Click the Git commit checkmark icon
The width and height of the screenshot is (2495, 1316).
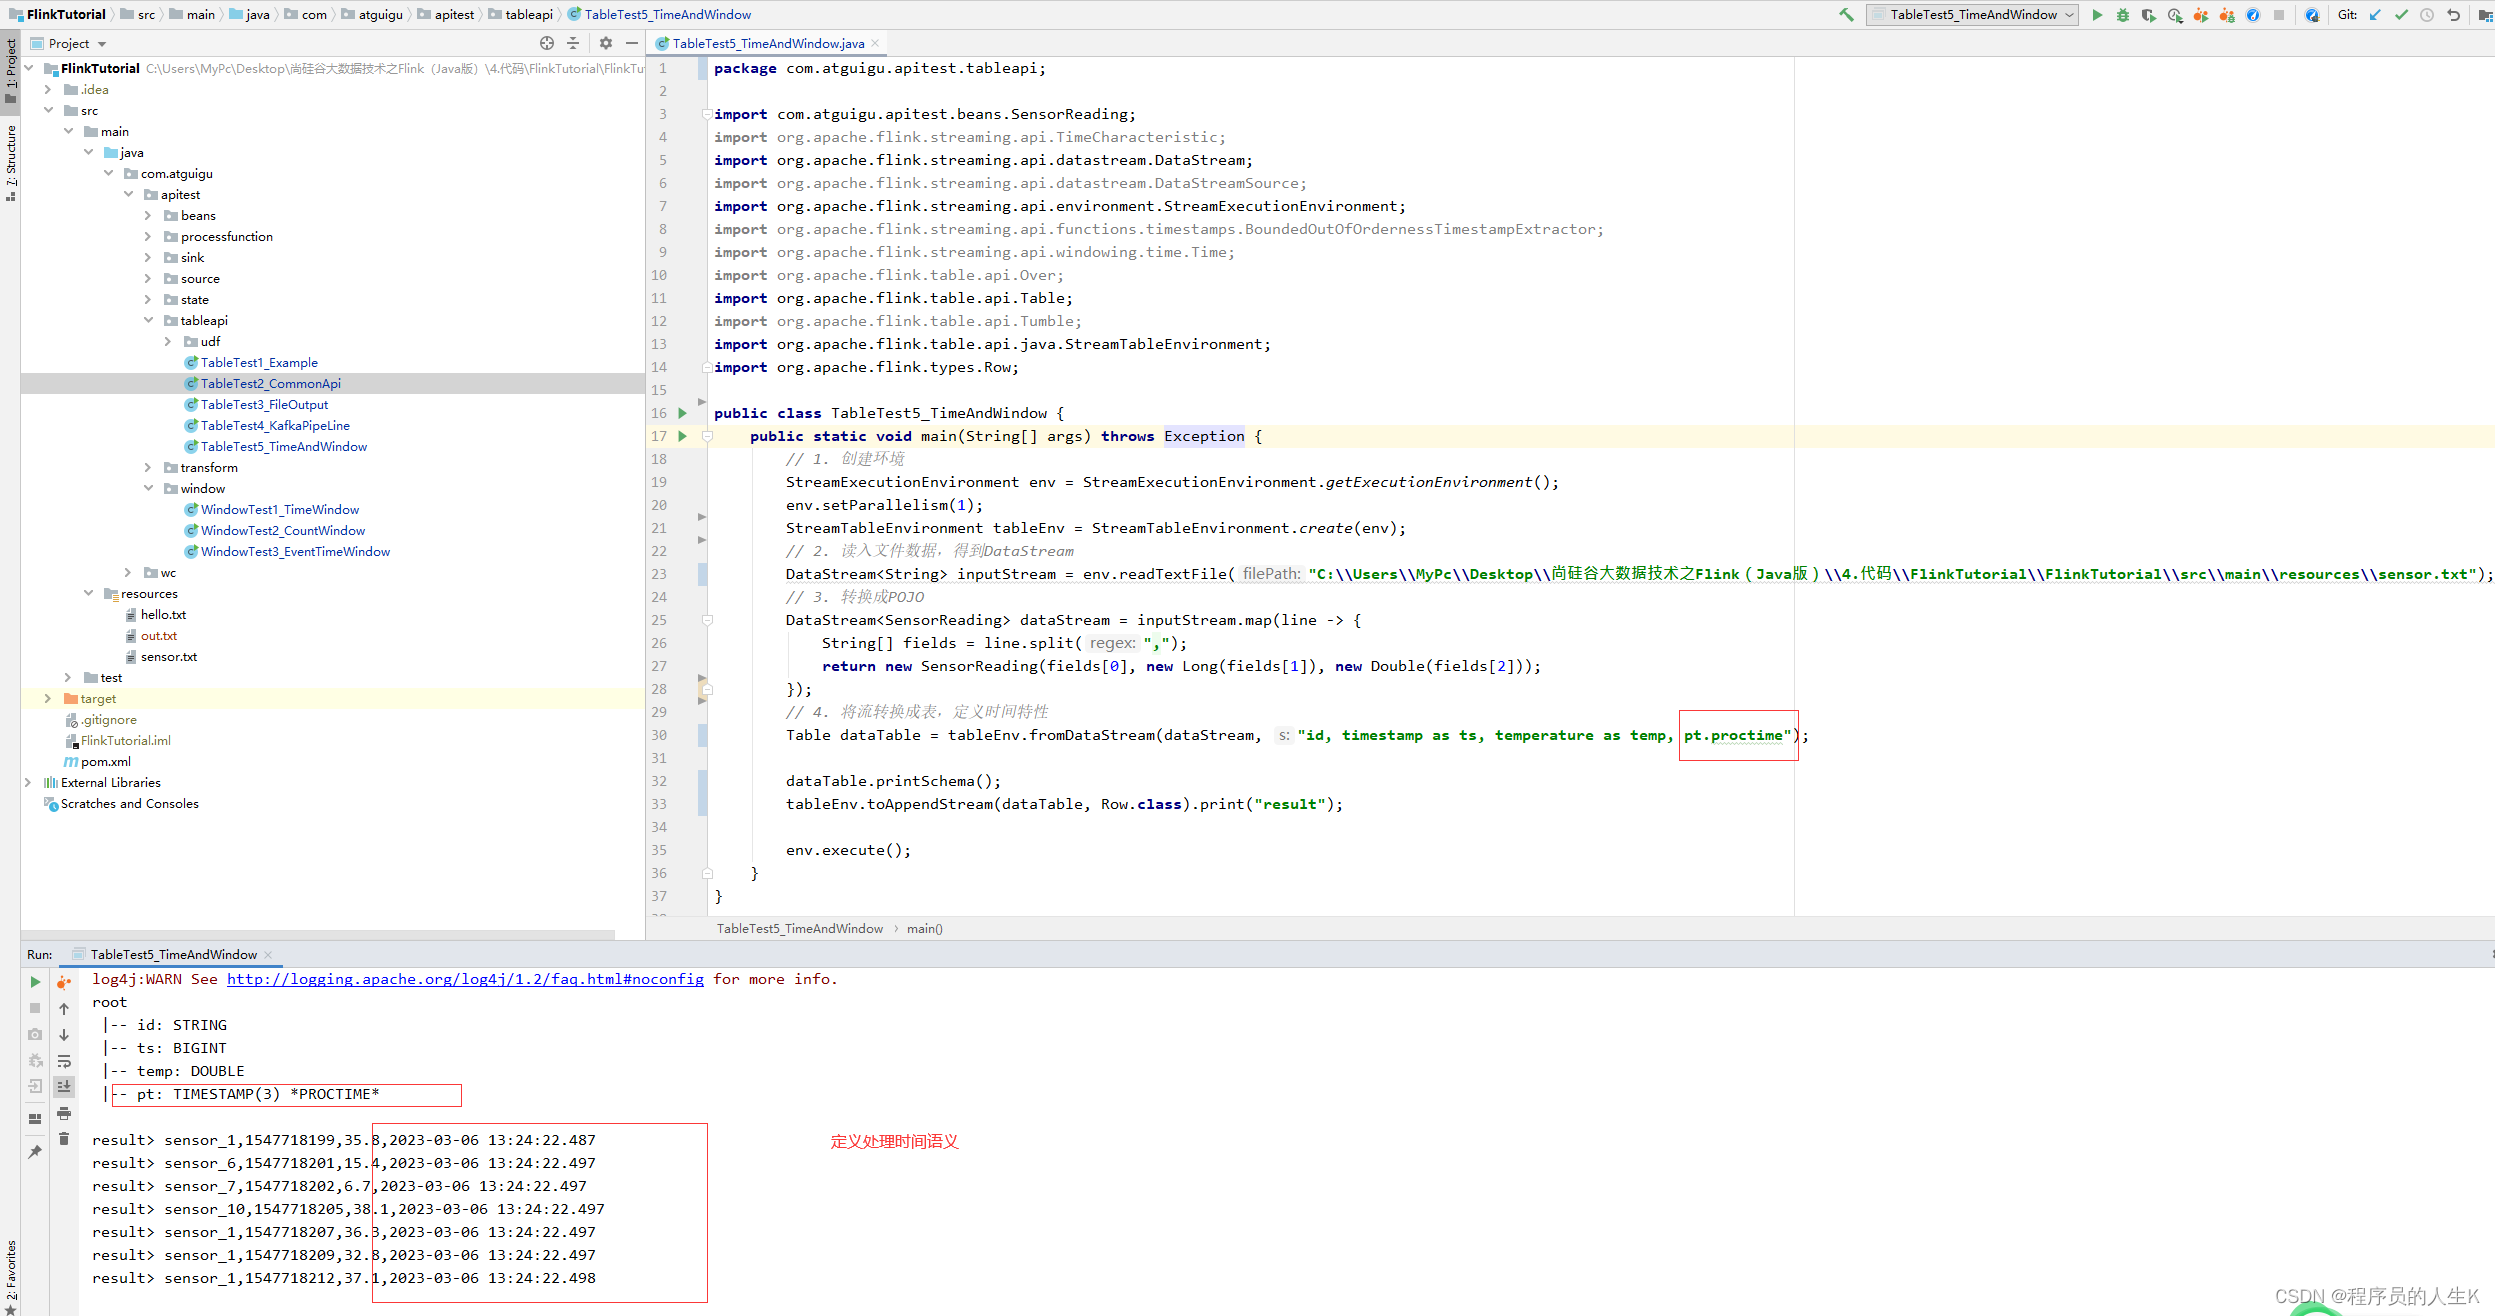pyautogui.click(x=2400, y=15)
